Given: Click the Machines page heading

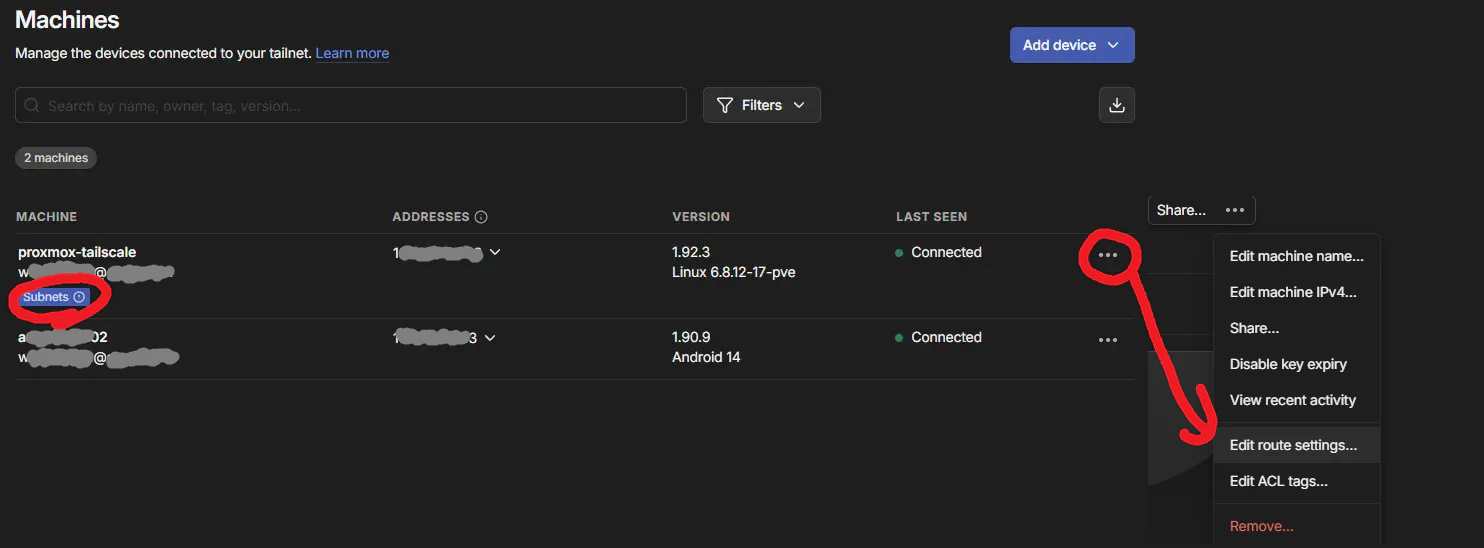Looking at the screenshot, I should click(x=67, y=19).
